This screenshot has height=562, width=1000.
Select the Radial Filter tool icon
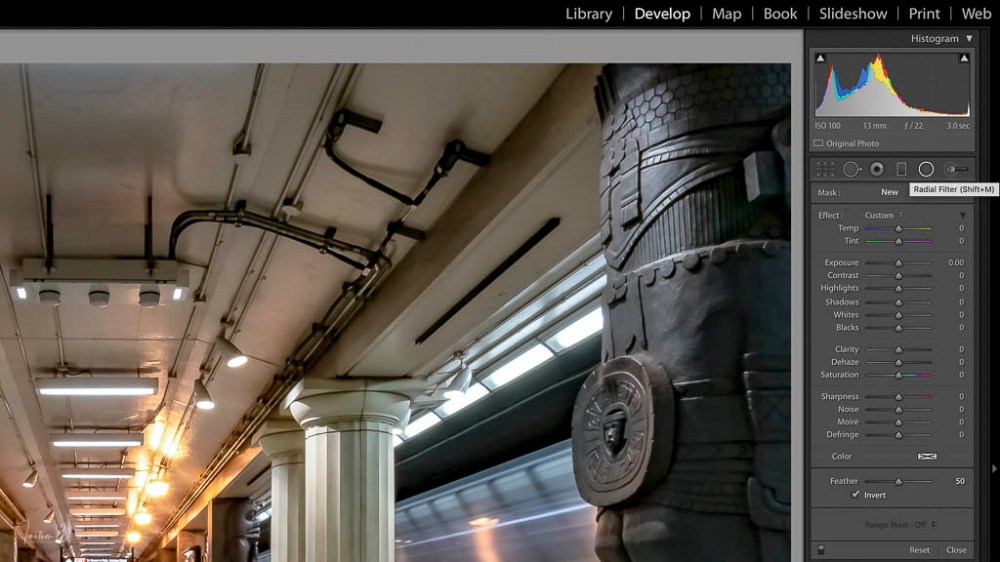[926, 169]
